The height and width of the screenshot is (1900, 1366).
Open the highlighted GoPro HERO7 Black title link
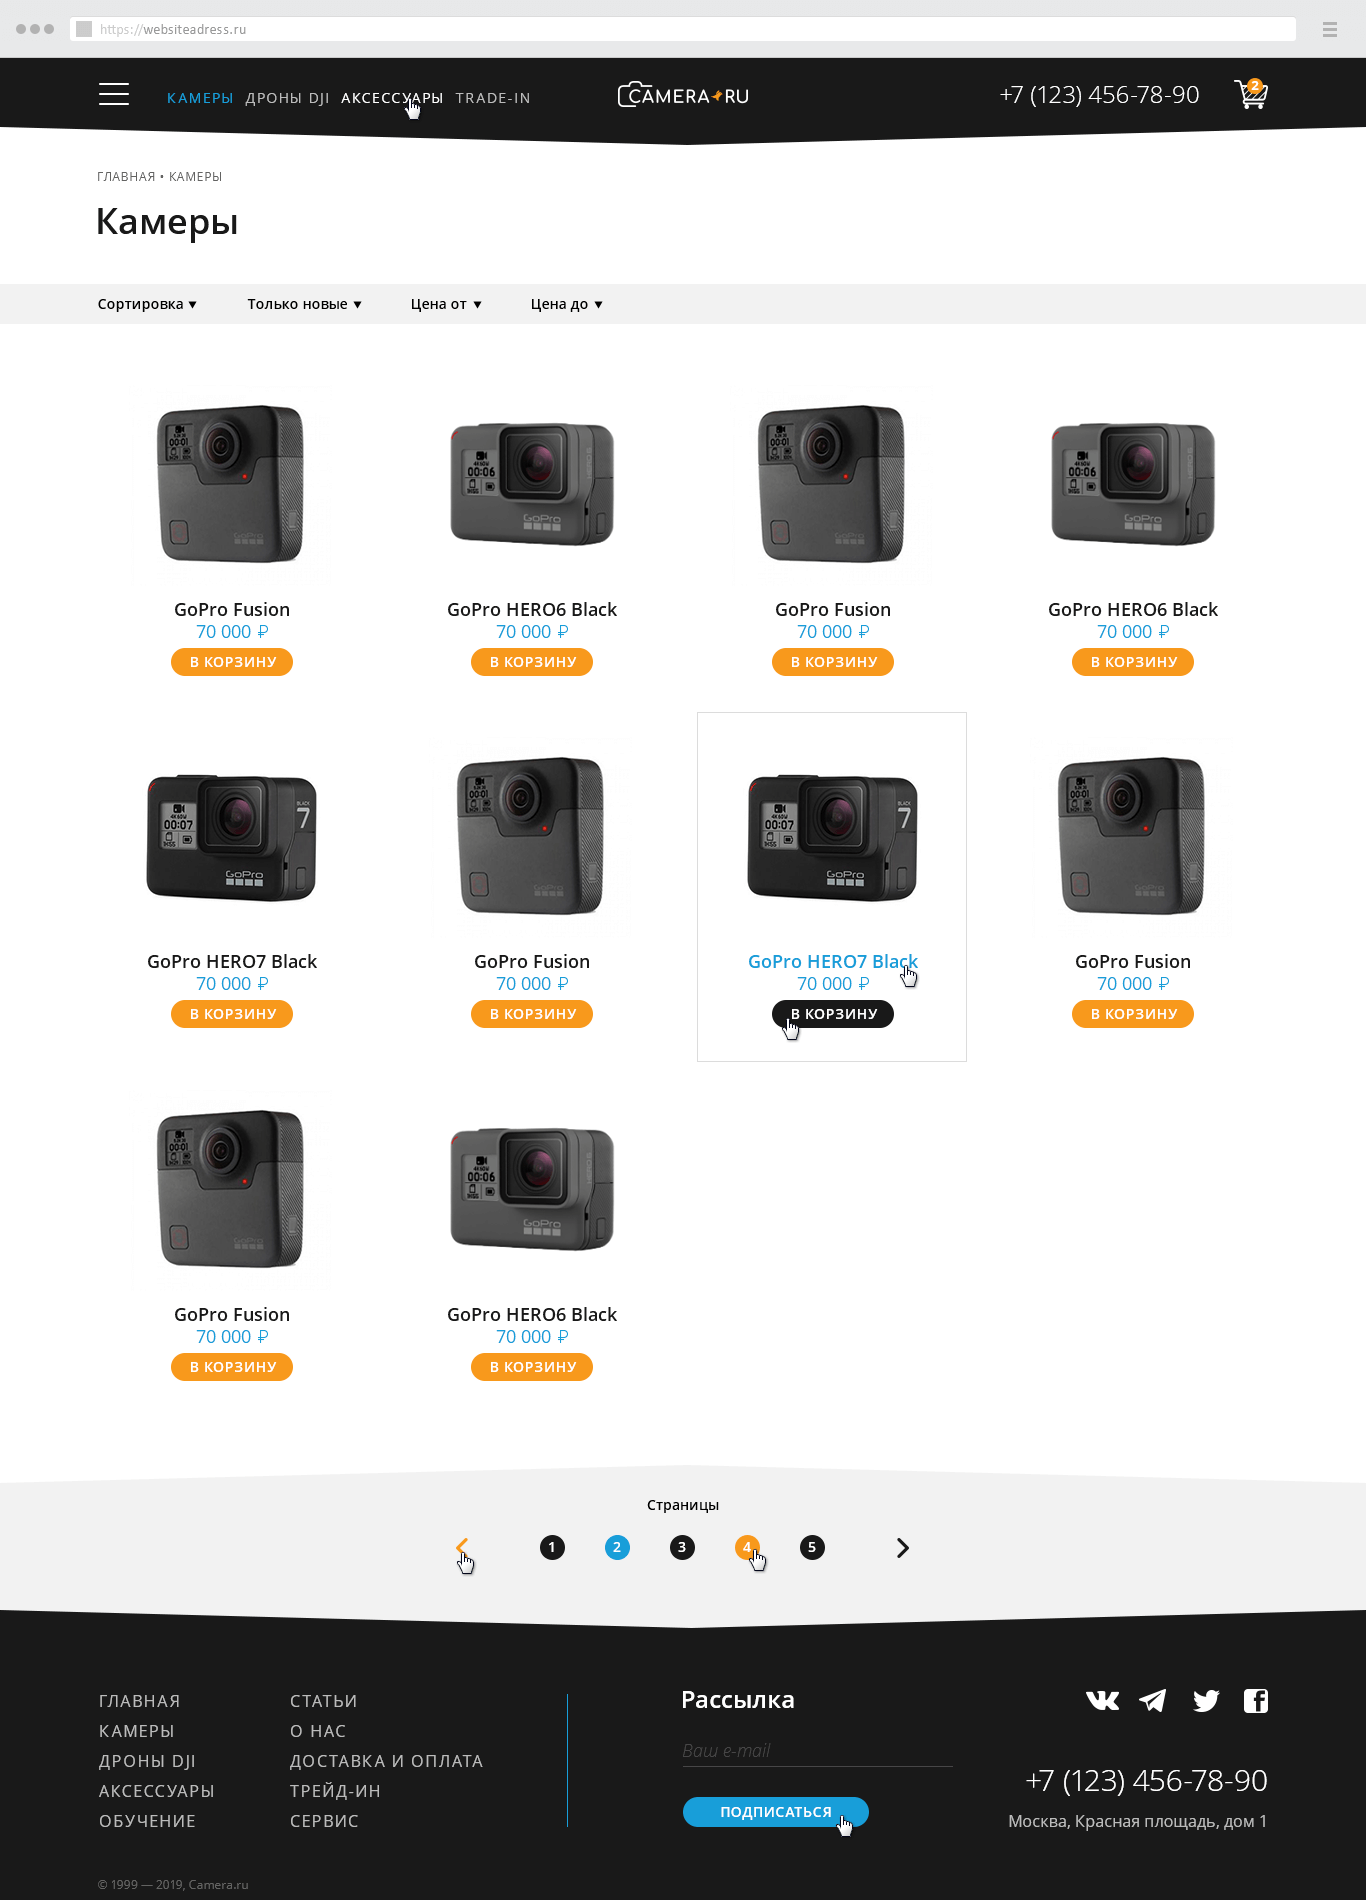pos(833,961)
